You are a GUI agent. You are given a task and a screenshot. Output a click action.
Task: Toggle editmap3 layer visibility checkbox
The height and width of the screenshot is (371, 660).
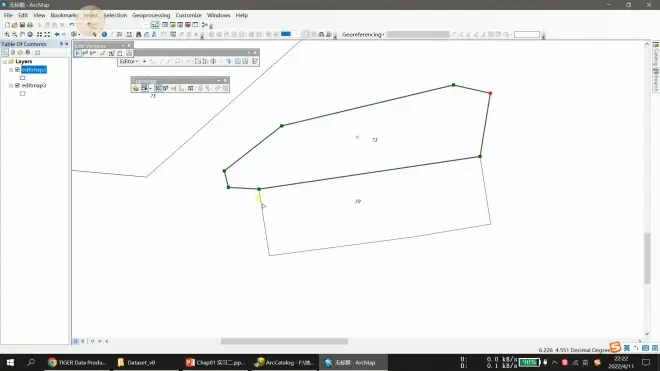(x=17, y=85)
